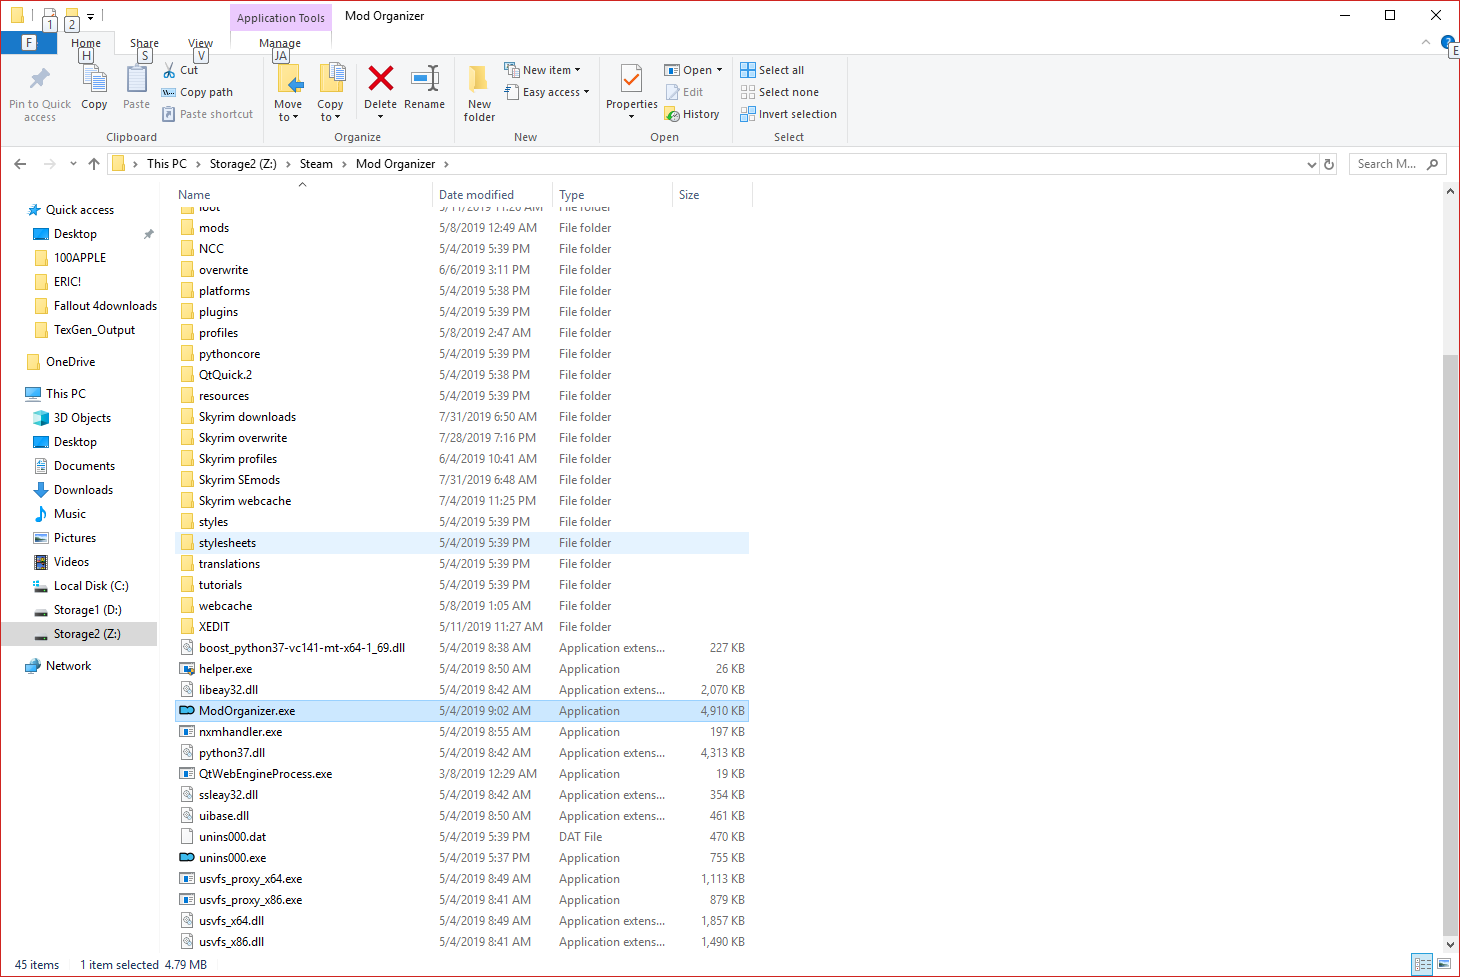This screenshot has height=977, width=1460.
Task: Click the red Delete icon
Action: point(381,78)
